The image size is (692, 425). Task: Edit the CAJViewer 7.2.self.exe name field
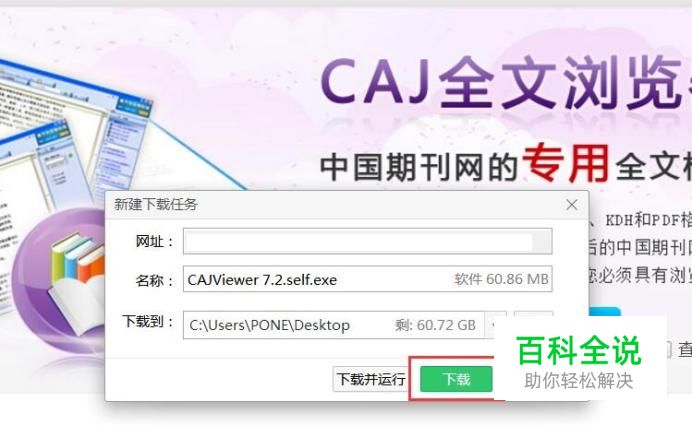(x=367, y=279)
